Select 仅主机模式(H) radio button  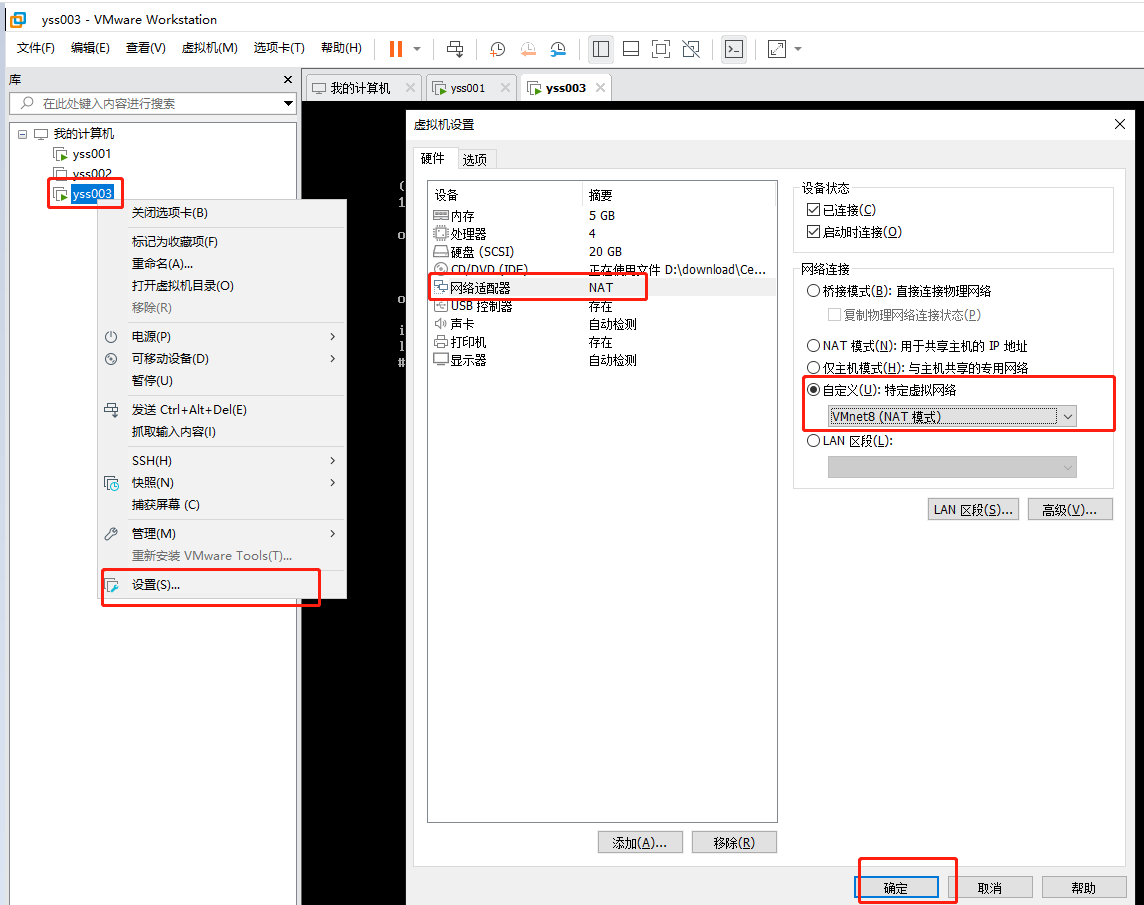click(x=813, y=368)
